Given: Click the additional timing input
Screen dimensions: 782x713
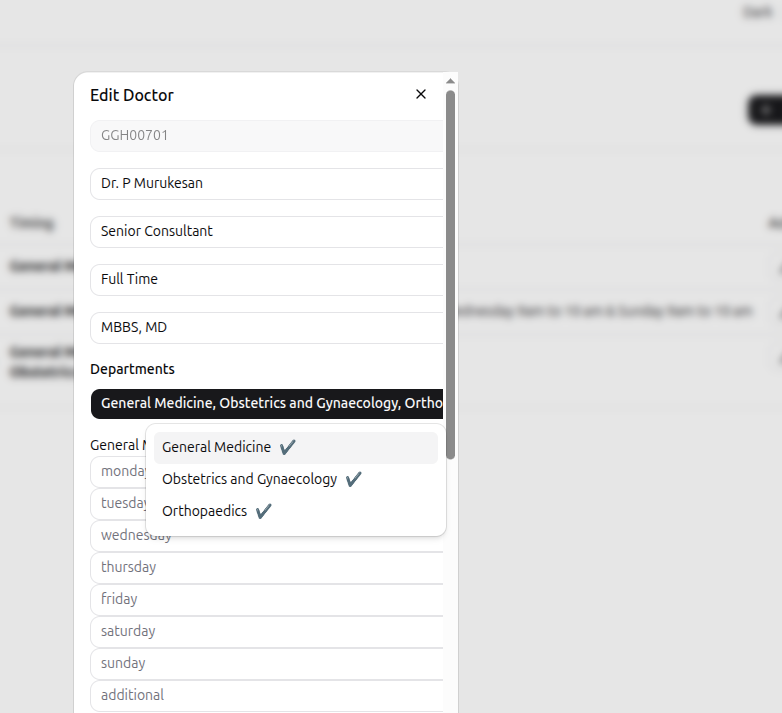Looking at the screenshot, I should pos(267,695).
